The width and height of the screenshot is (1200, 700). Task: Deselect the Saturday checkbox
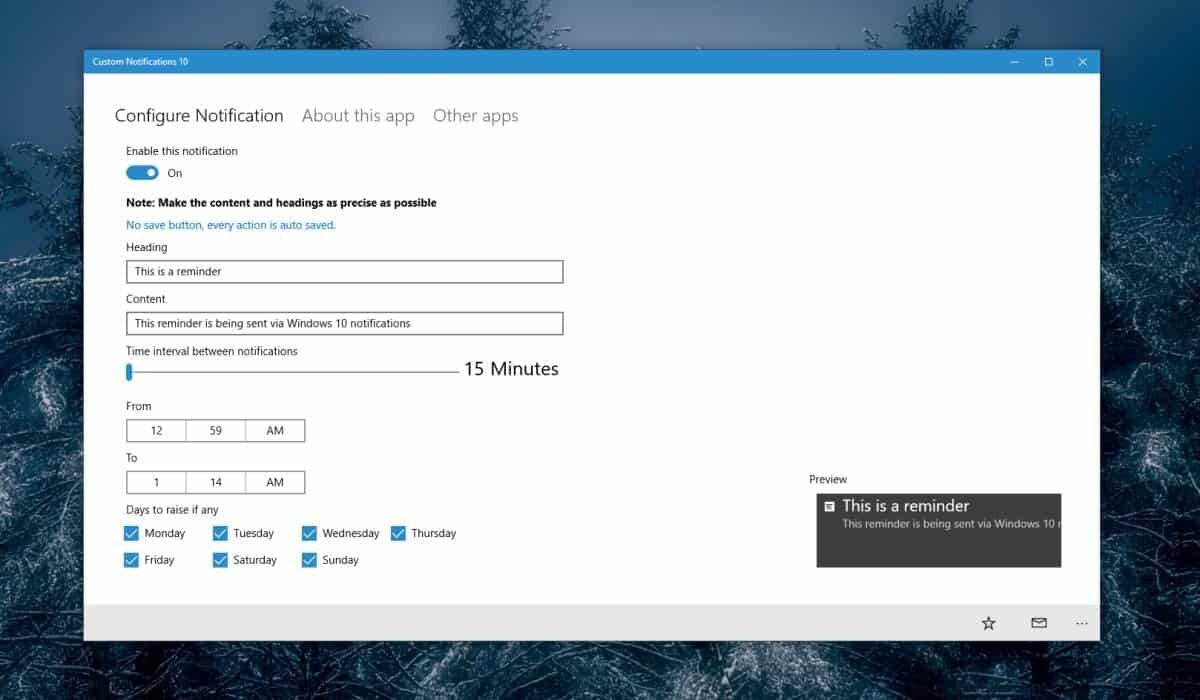(220, 560)
